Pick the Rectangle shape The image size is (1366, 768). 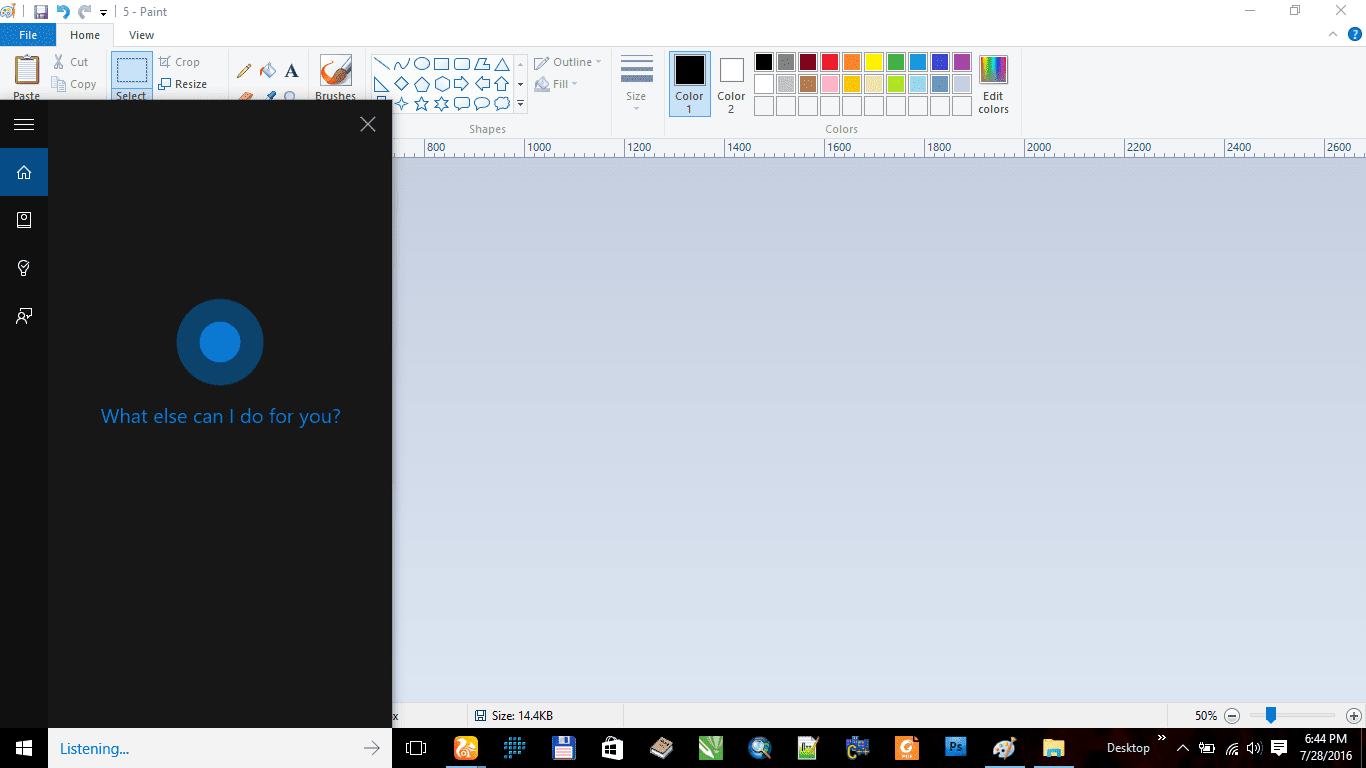coord(441,64)
